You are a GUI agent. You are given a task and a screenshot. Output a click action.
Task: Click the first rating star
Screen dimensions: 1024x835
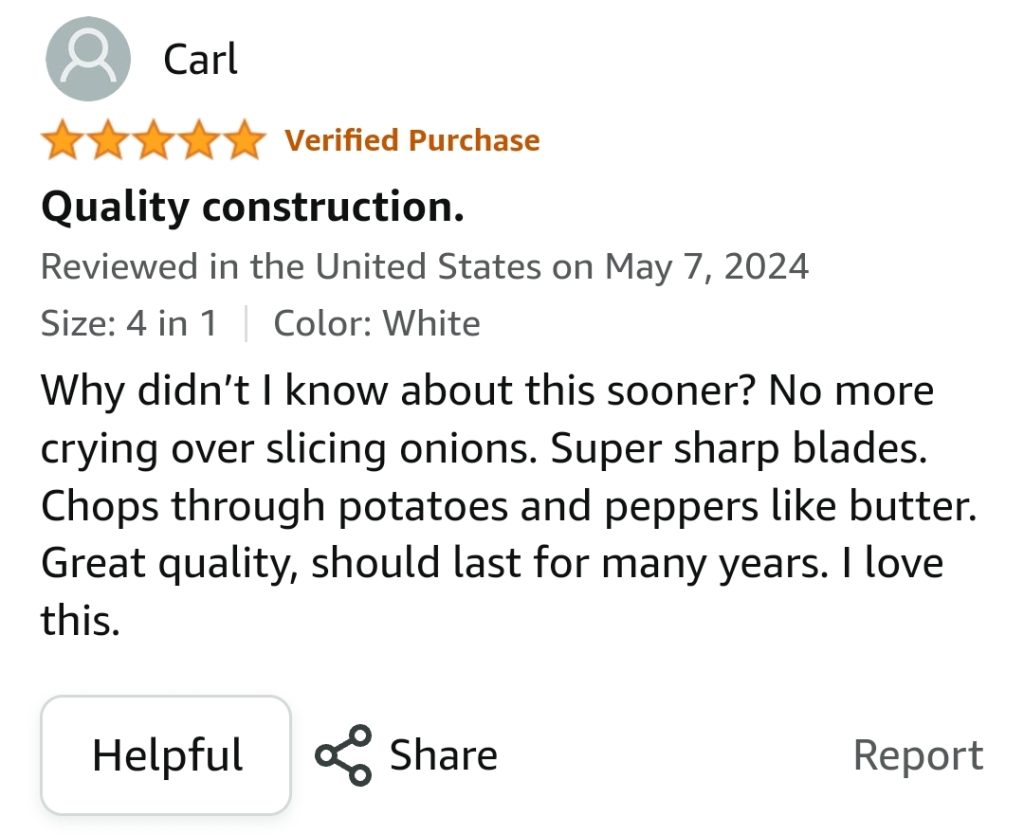(63, 140)
